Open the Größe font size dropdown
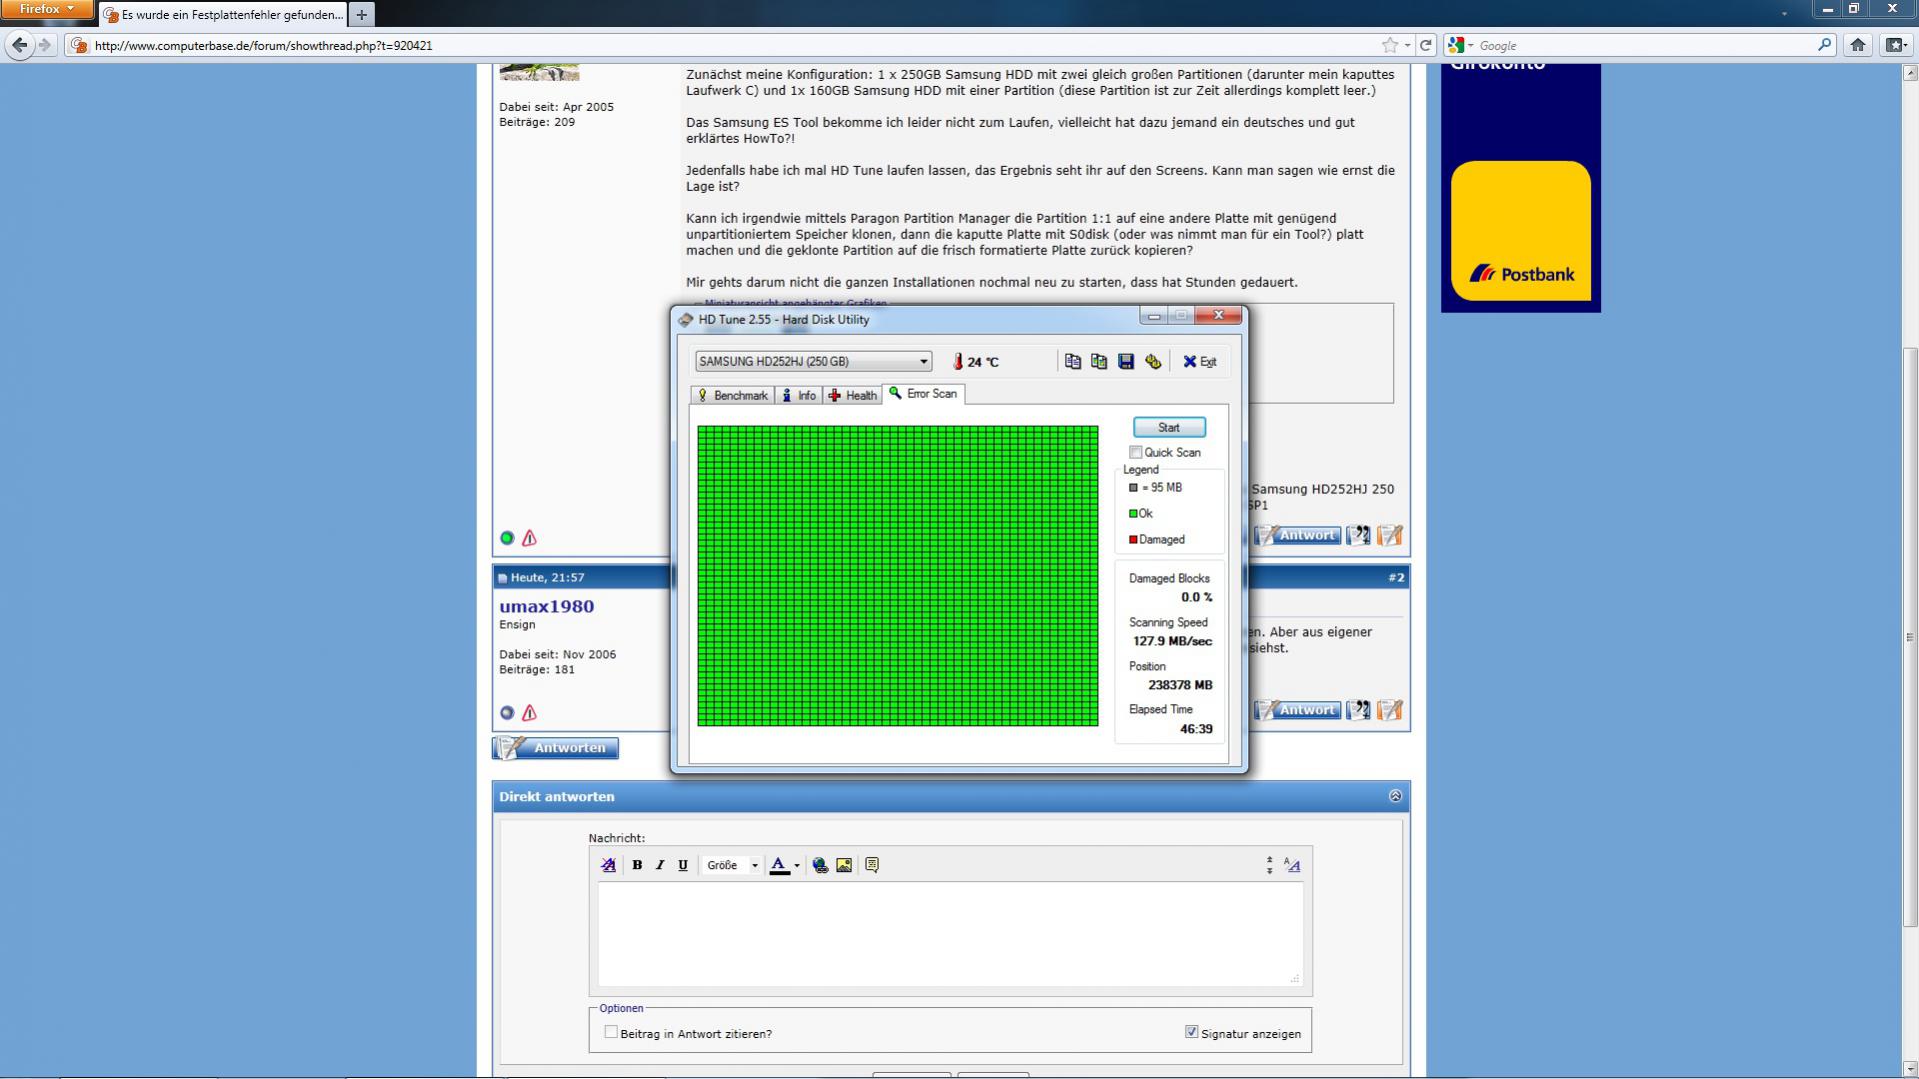Screen dimensions: 1919x1079 point(732,866)
